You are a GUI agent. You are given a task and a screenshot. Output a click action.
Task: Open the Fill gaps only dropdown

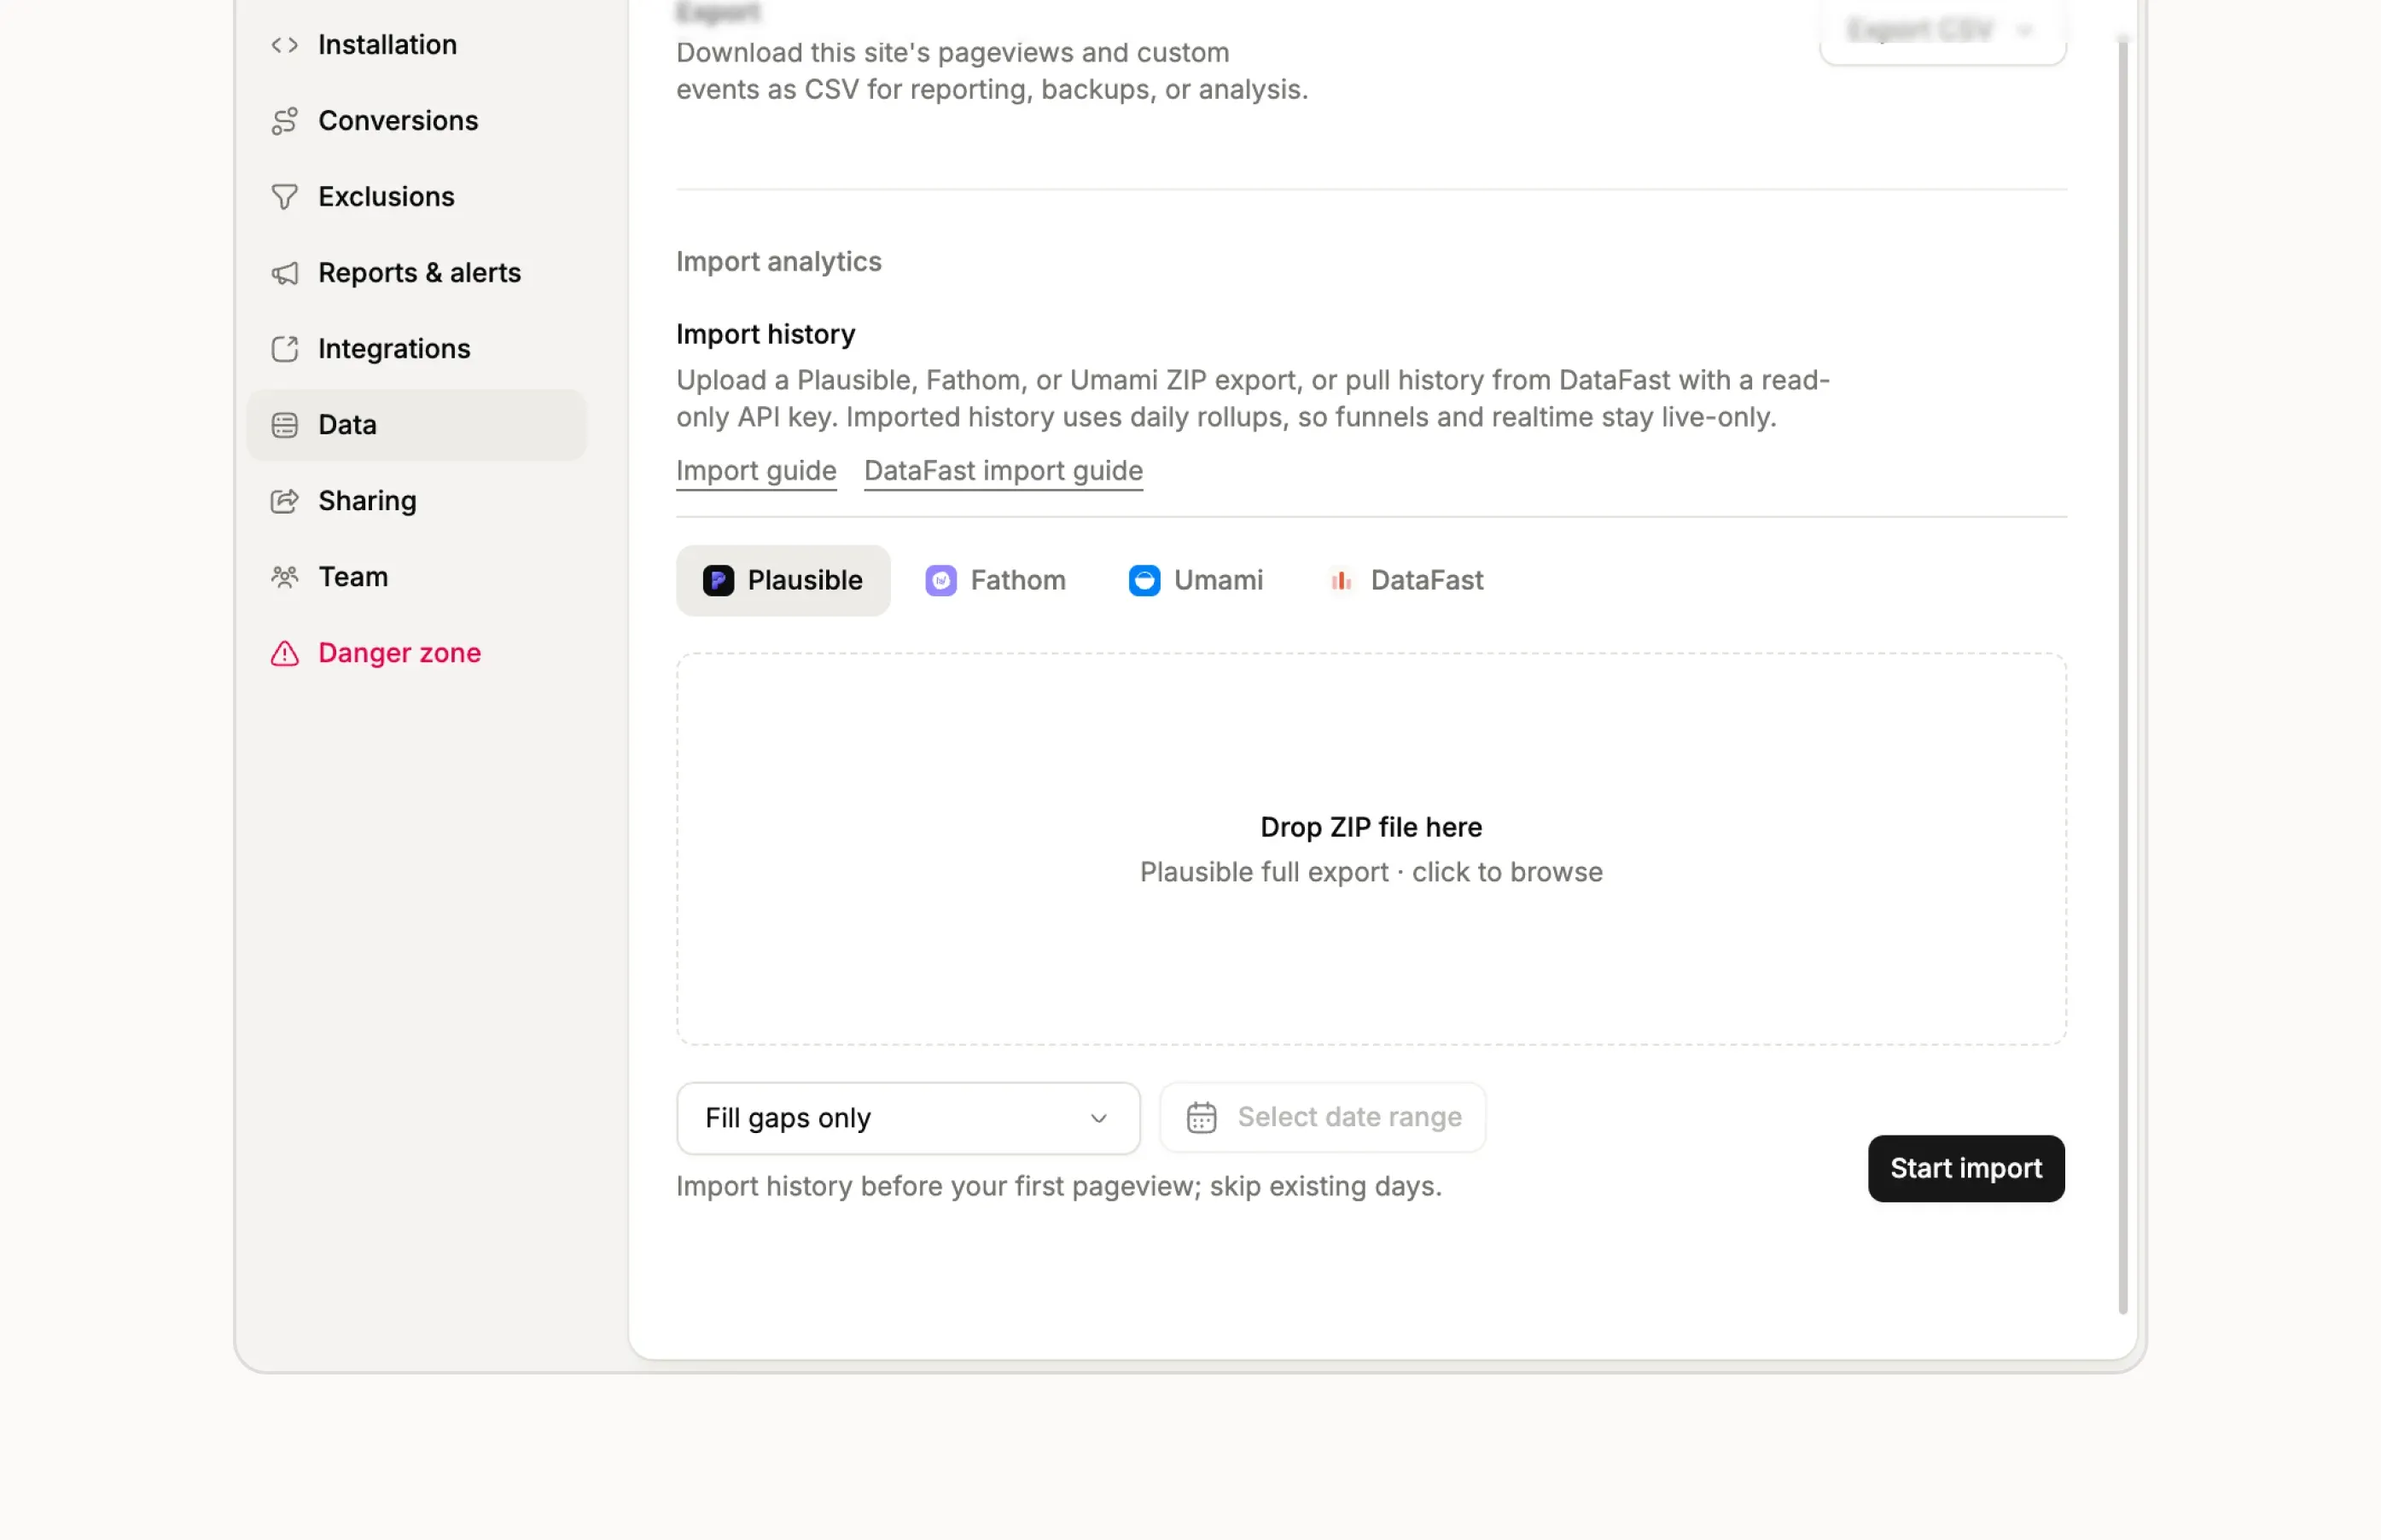point(908,1118)
